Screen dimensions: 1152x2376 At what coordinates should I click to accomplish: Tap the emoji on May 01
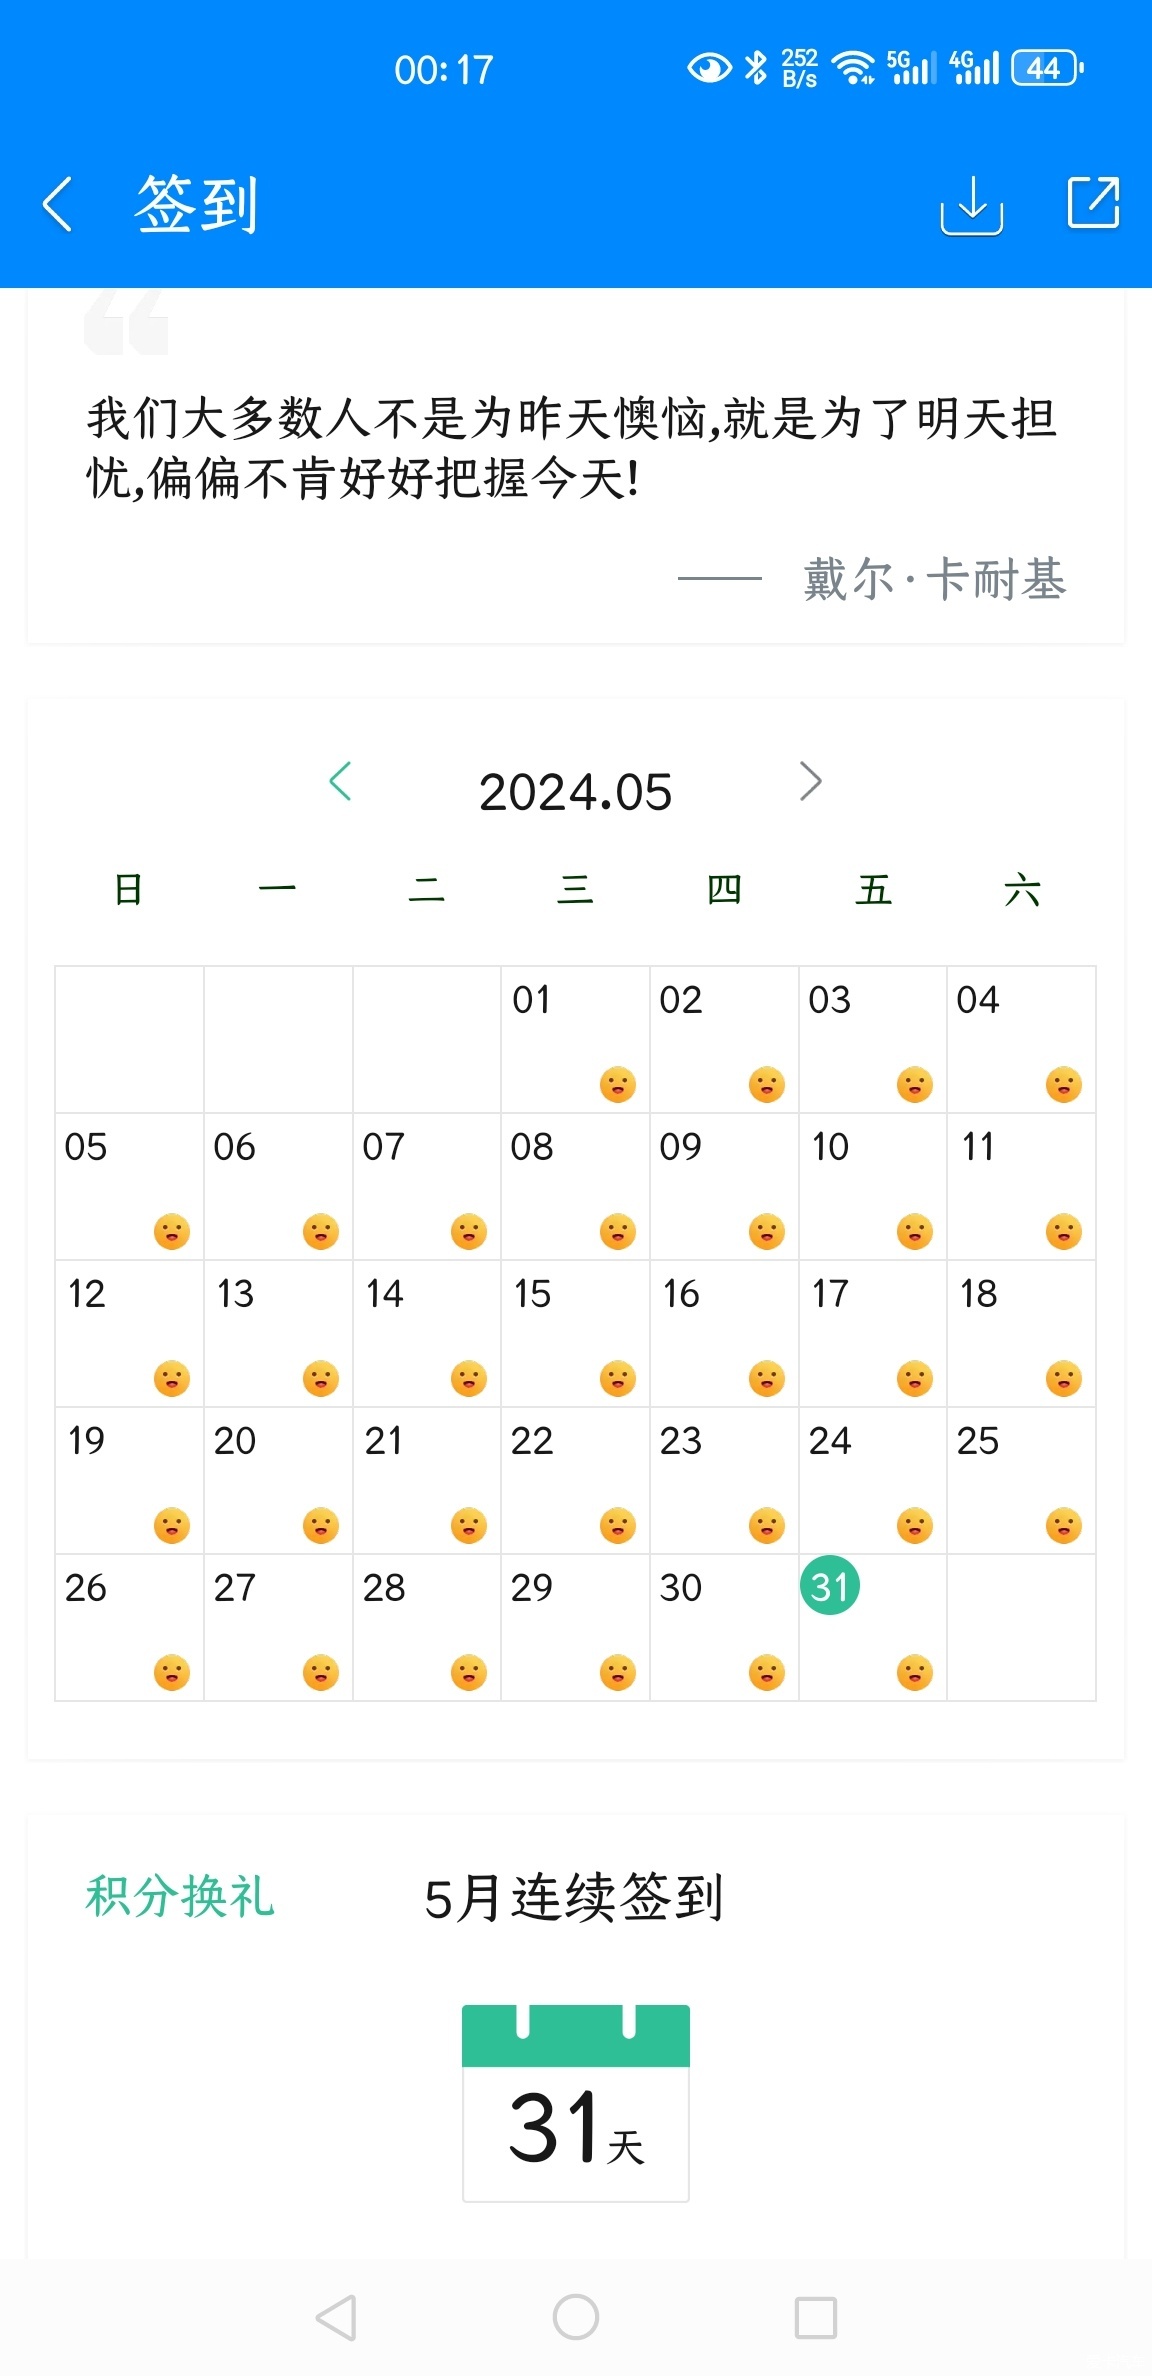(x=618, y=1085)
